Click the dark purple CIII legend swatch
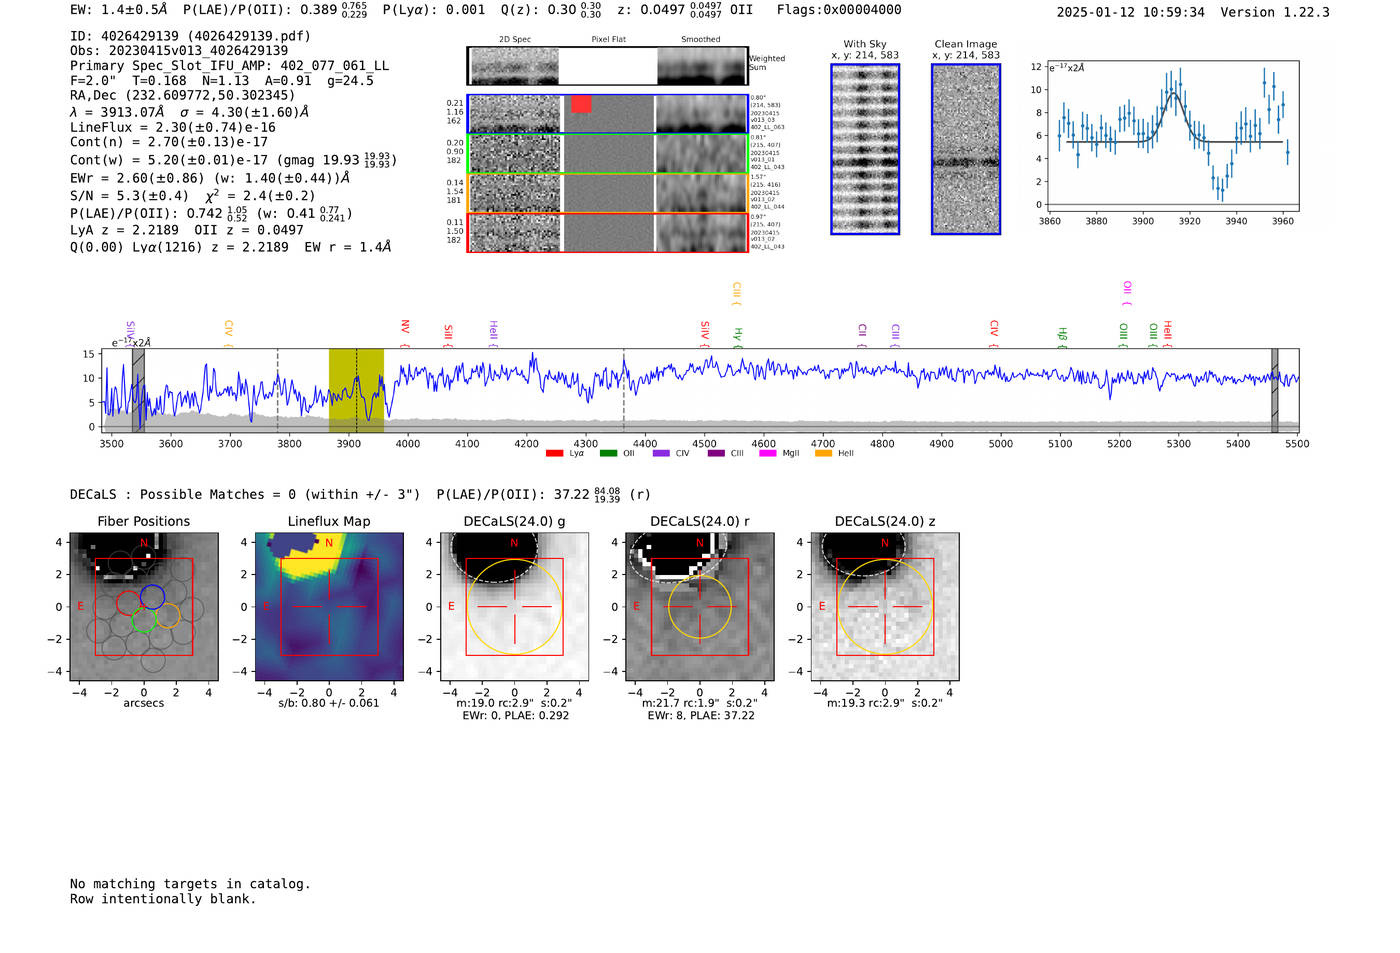This screenshot has width=1400, height=953. 716,453
